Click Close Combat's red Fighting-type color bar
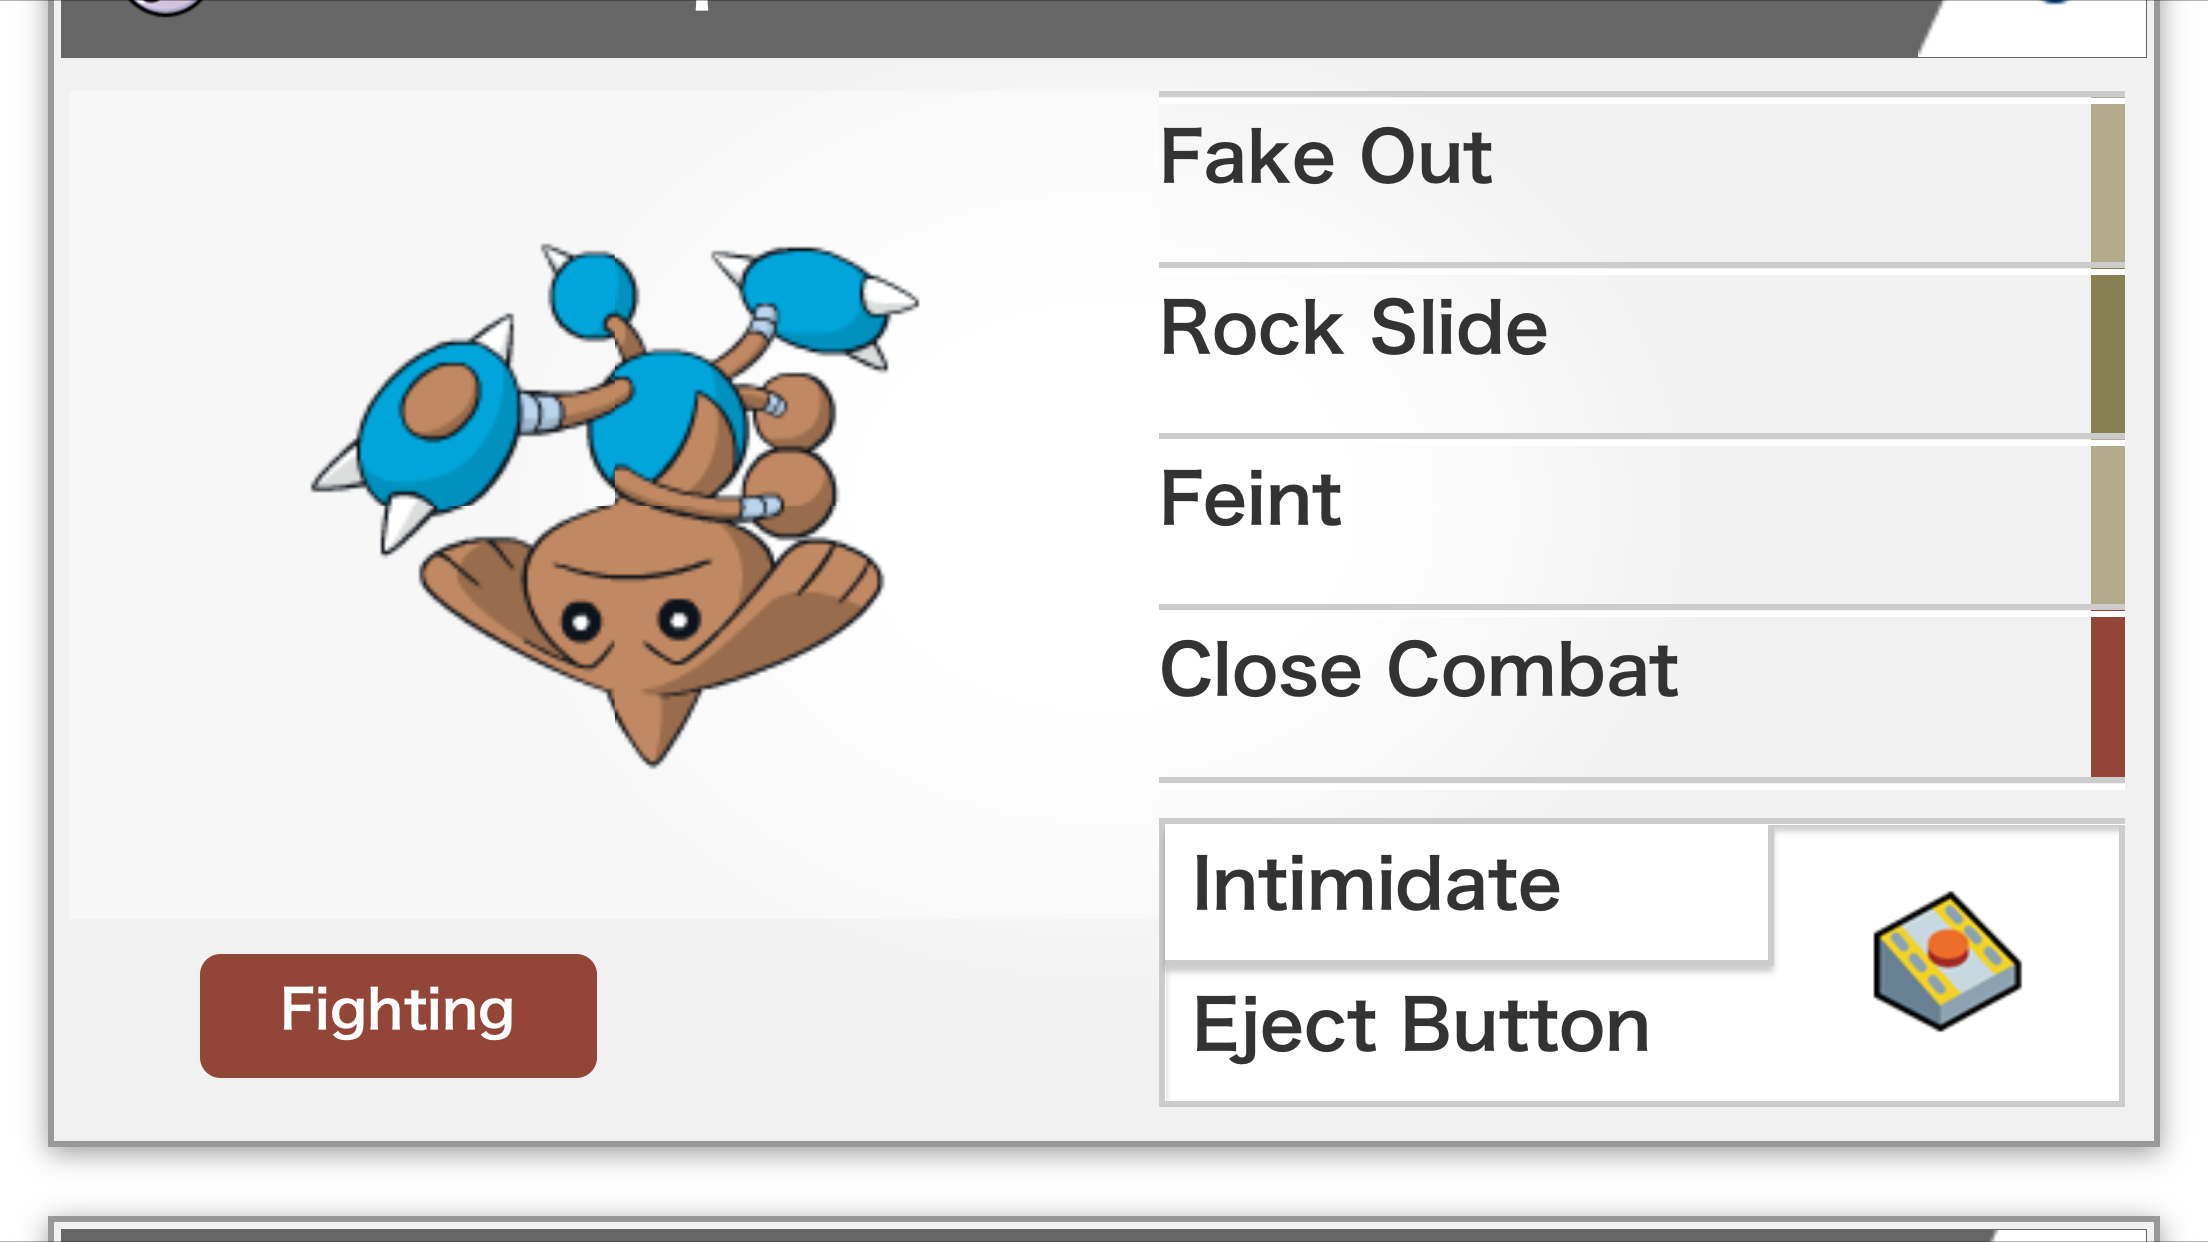This screenshot has height=1242, width=2208. tap(2108, 696)
